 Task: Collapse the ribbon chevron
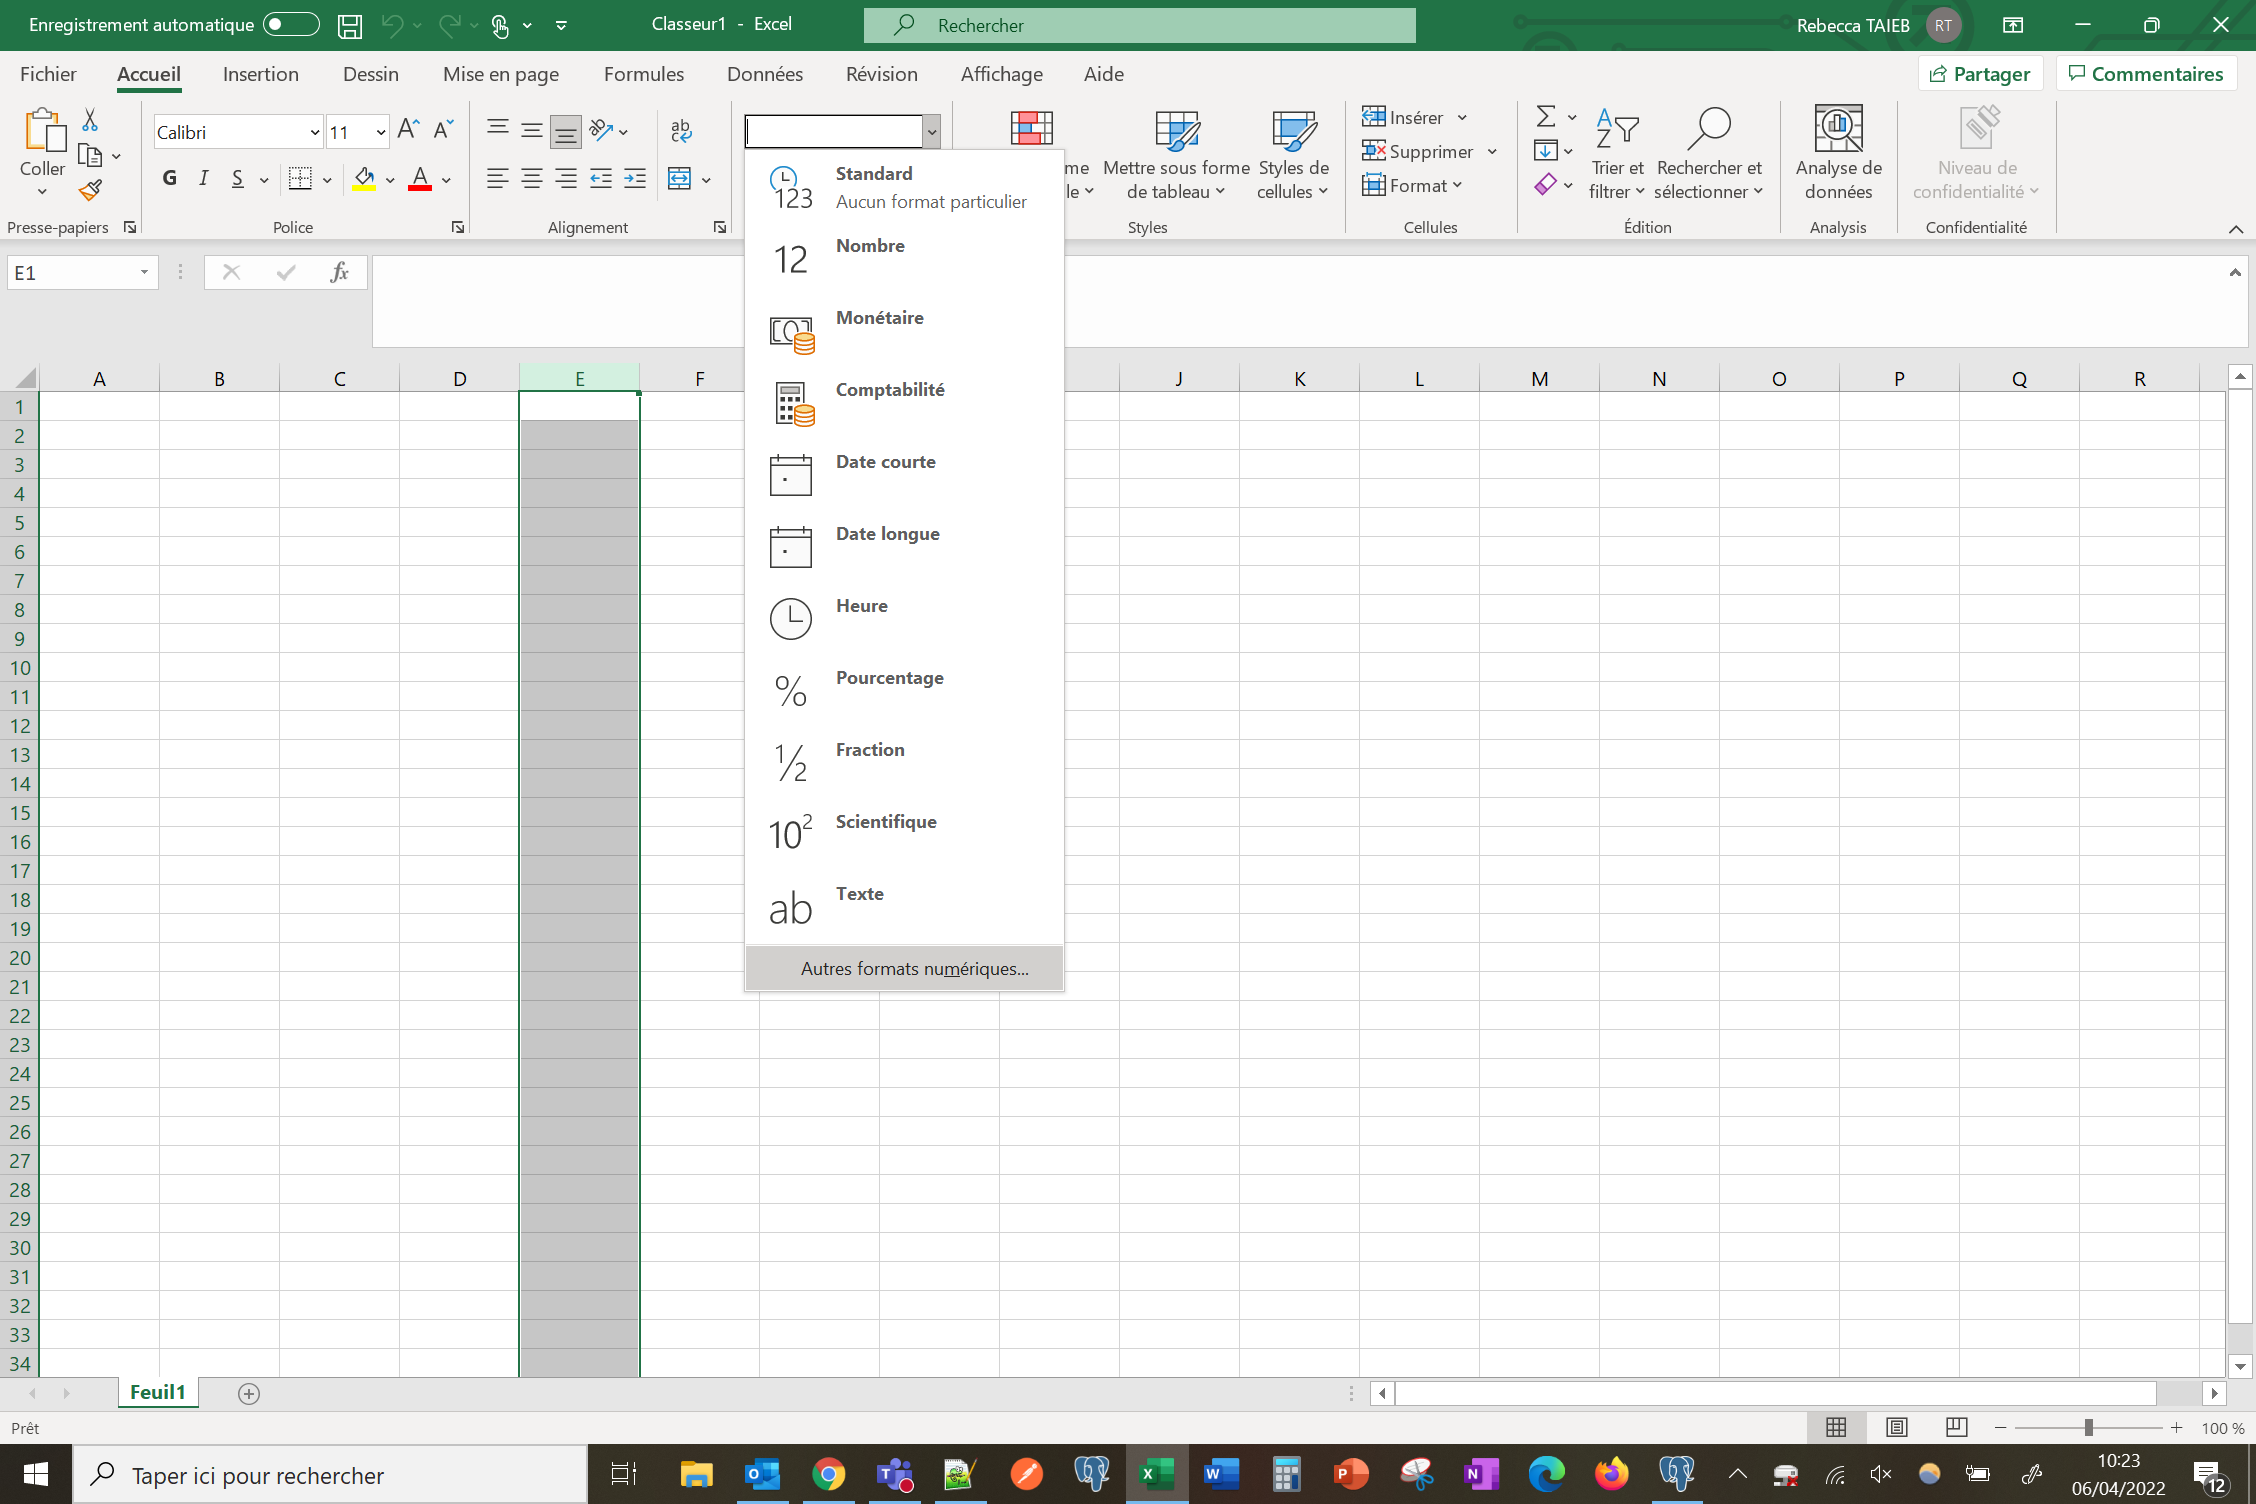(x=2235, y=229)
